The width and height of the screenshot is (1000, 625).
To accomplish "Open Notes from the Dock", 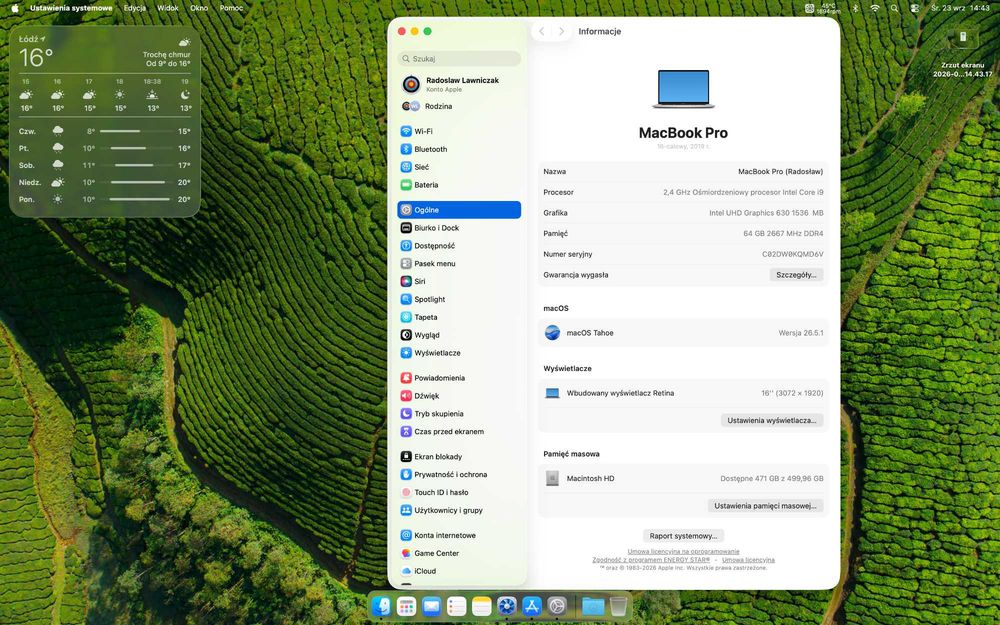I will coord(482,606).
